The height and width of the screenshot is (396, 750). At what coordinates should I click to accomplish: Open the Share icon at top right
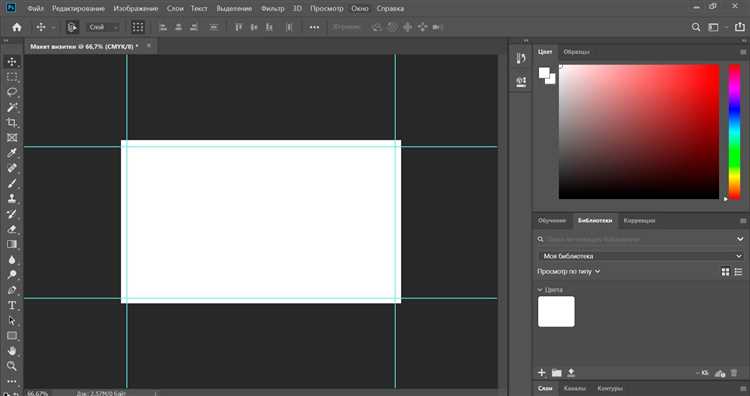(x=739, y=27)
